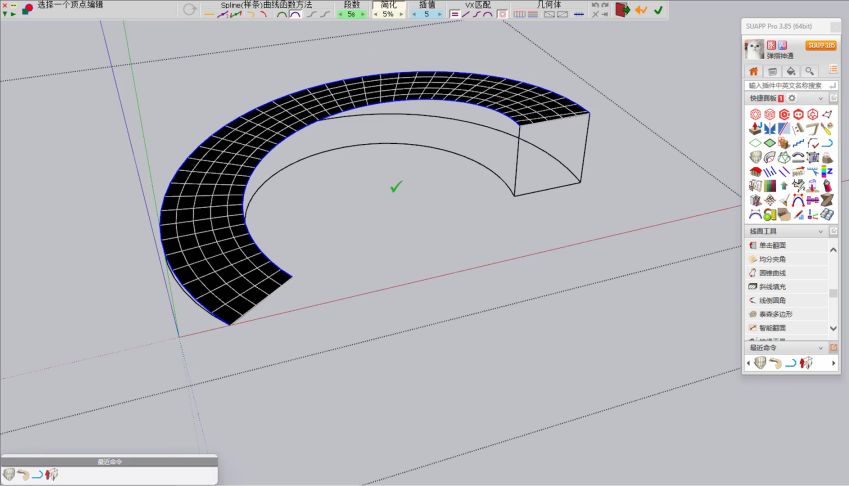Click the blue arch with red points icon
The image size is (849, 486).
[x=798, y=201]
